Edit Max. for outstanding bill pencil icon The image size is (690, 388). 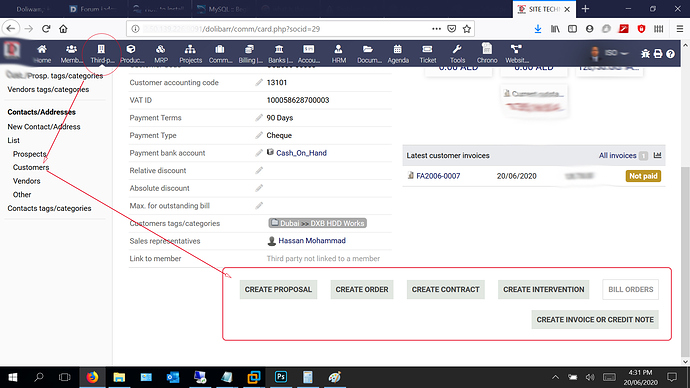[x=259, y=205]
